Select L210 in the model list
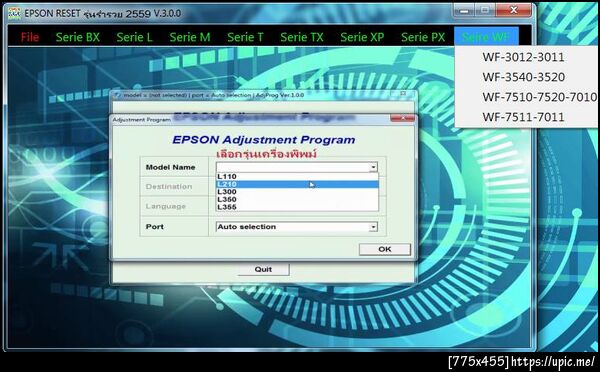600x372 pixels. [x=297, y=184]
